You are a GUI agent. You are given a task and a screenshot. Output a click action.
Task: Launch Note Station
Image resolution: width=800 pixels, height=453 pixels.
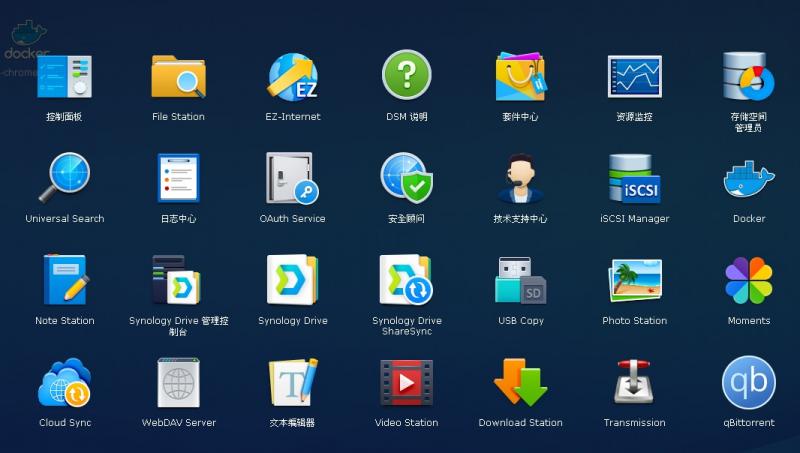pos(65,280)
